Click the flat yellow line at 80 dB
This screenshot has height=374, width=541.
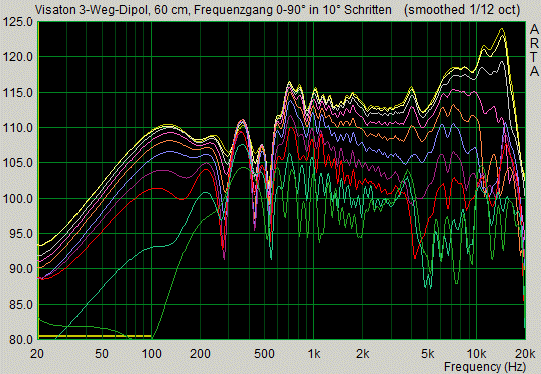pyautogui.click(x=95, y=336)
